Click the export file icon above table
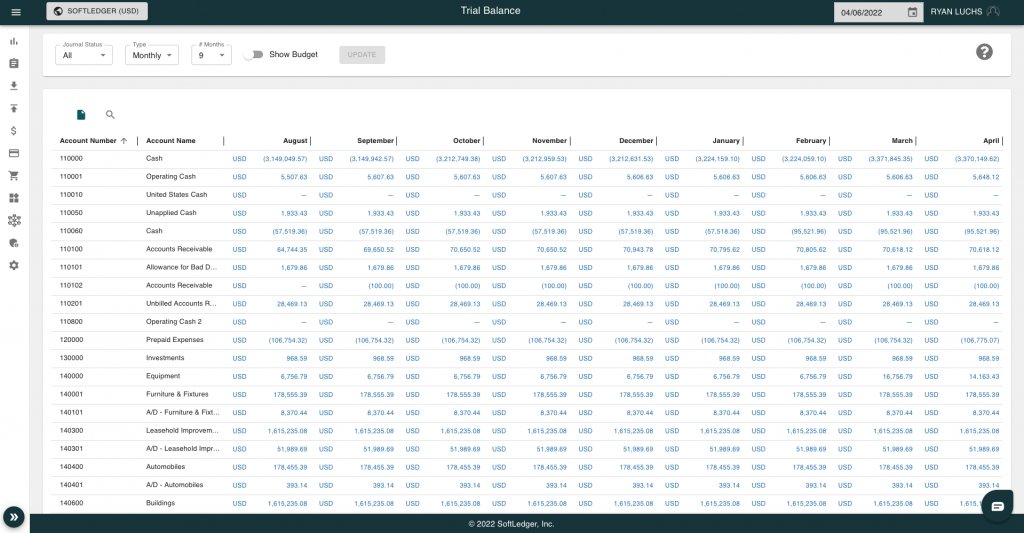 click(x=81, y=115)
